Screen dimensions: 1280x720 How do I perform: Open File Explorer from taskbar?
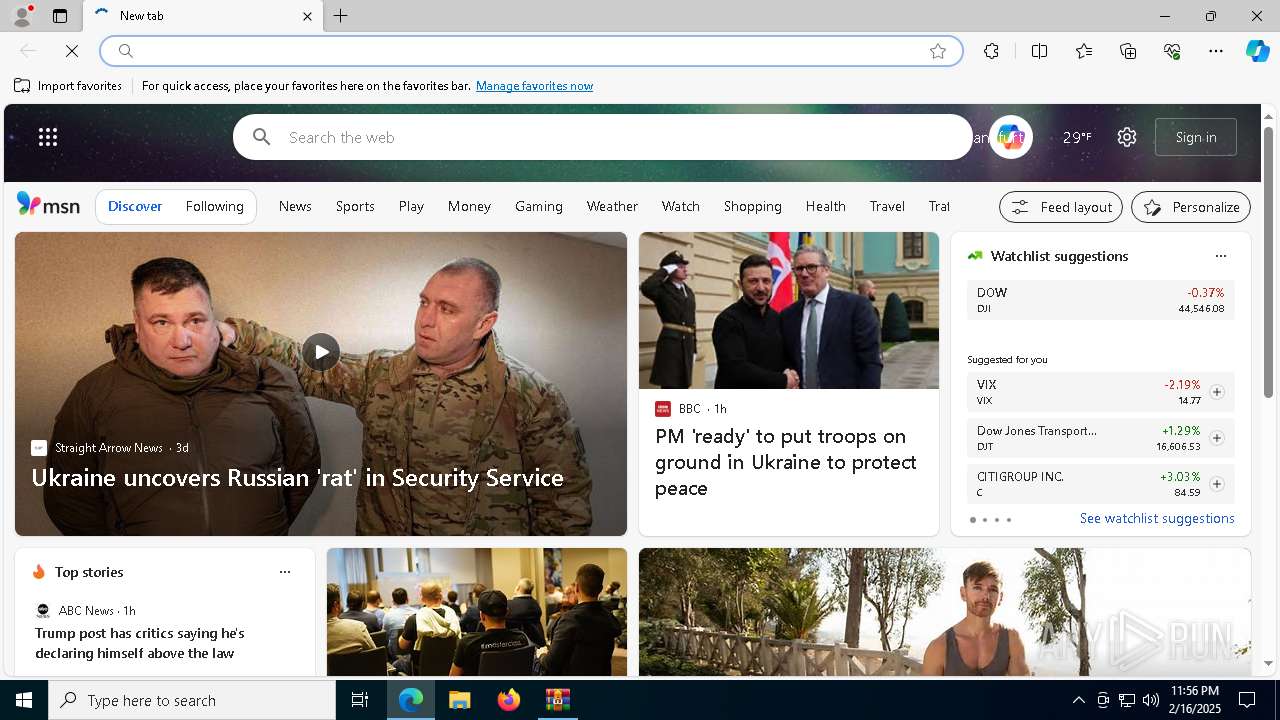[459, 700]
